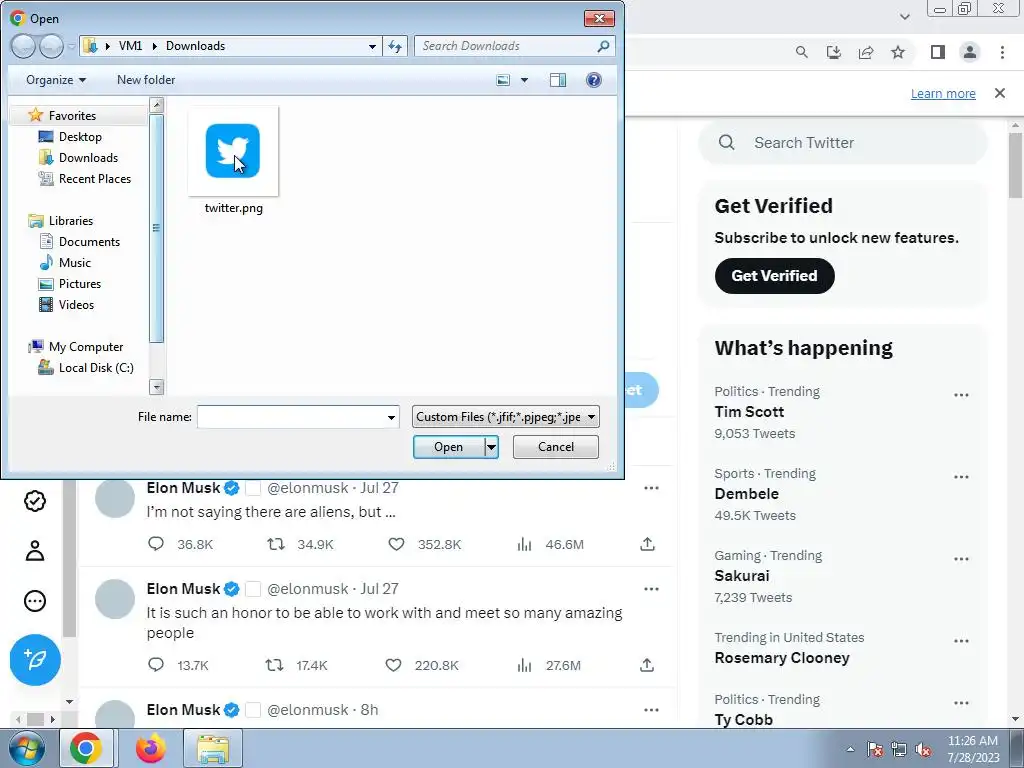The image size is (1024, 768).
Task: Open the Rosemary Clooney trending topic
Action: click(x=782, y=658)
